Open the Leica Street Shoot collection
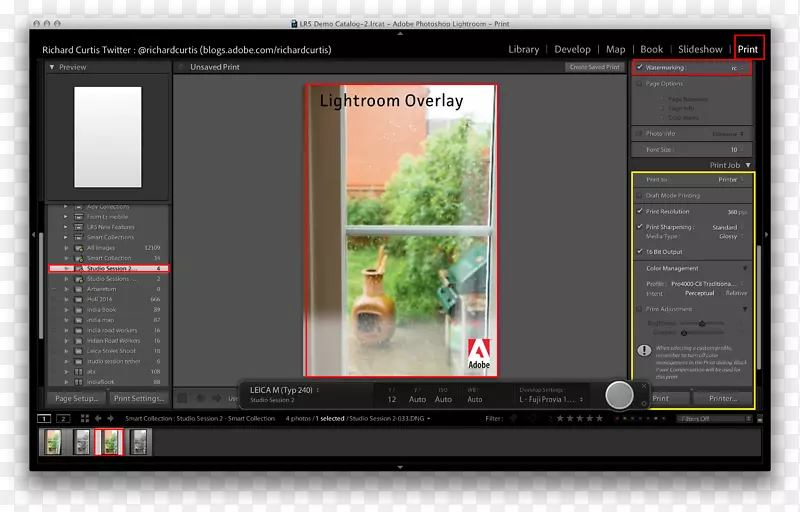The height and width of the screenshot is (512, 800). point(111,351)
